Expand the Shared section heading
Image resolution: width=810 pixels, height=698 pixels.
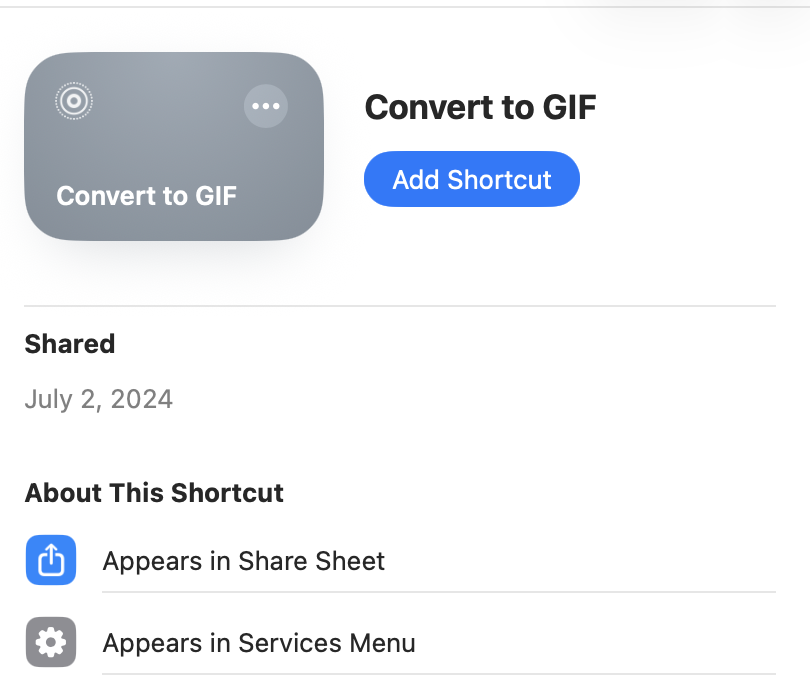point(69,343)
